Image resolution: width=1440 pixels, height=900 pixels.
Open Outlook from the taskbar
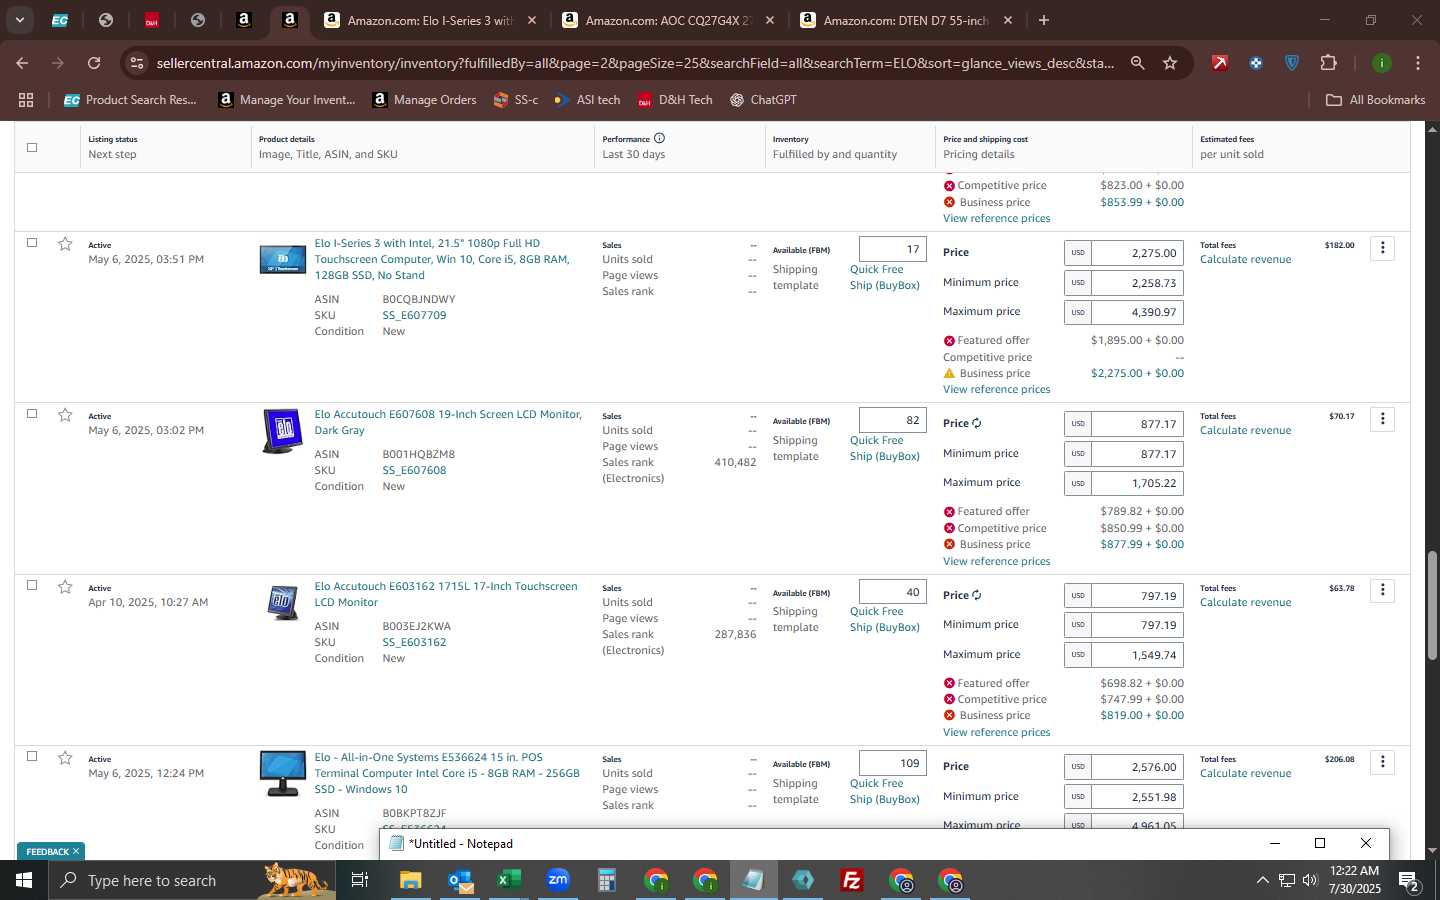pos(460,880)
